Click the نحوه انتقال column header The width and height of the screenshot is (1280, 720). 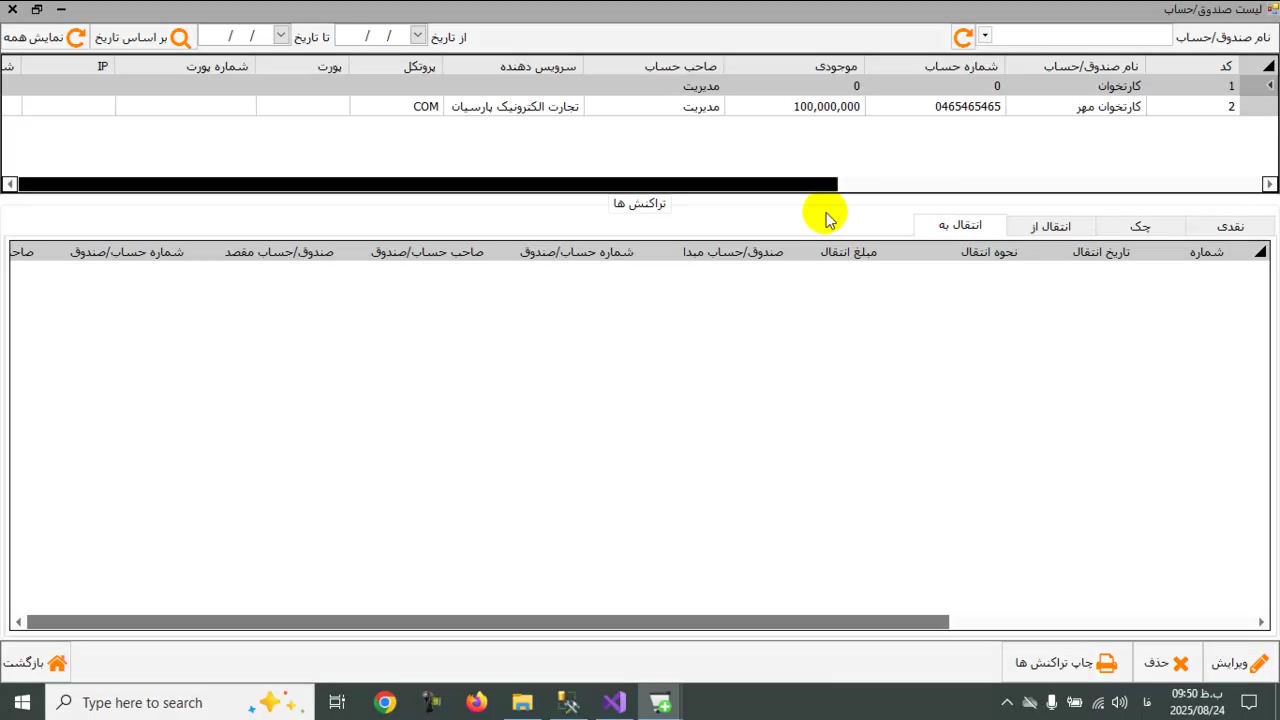coord(989,252)
